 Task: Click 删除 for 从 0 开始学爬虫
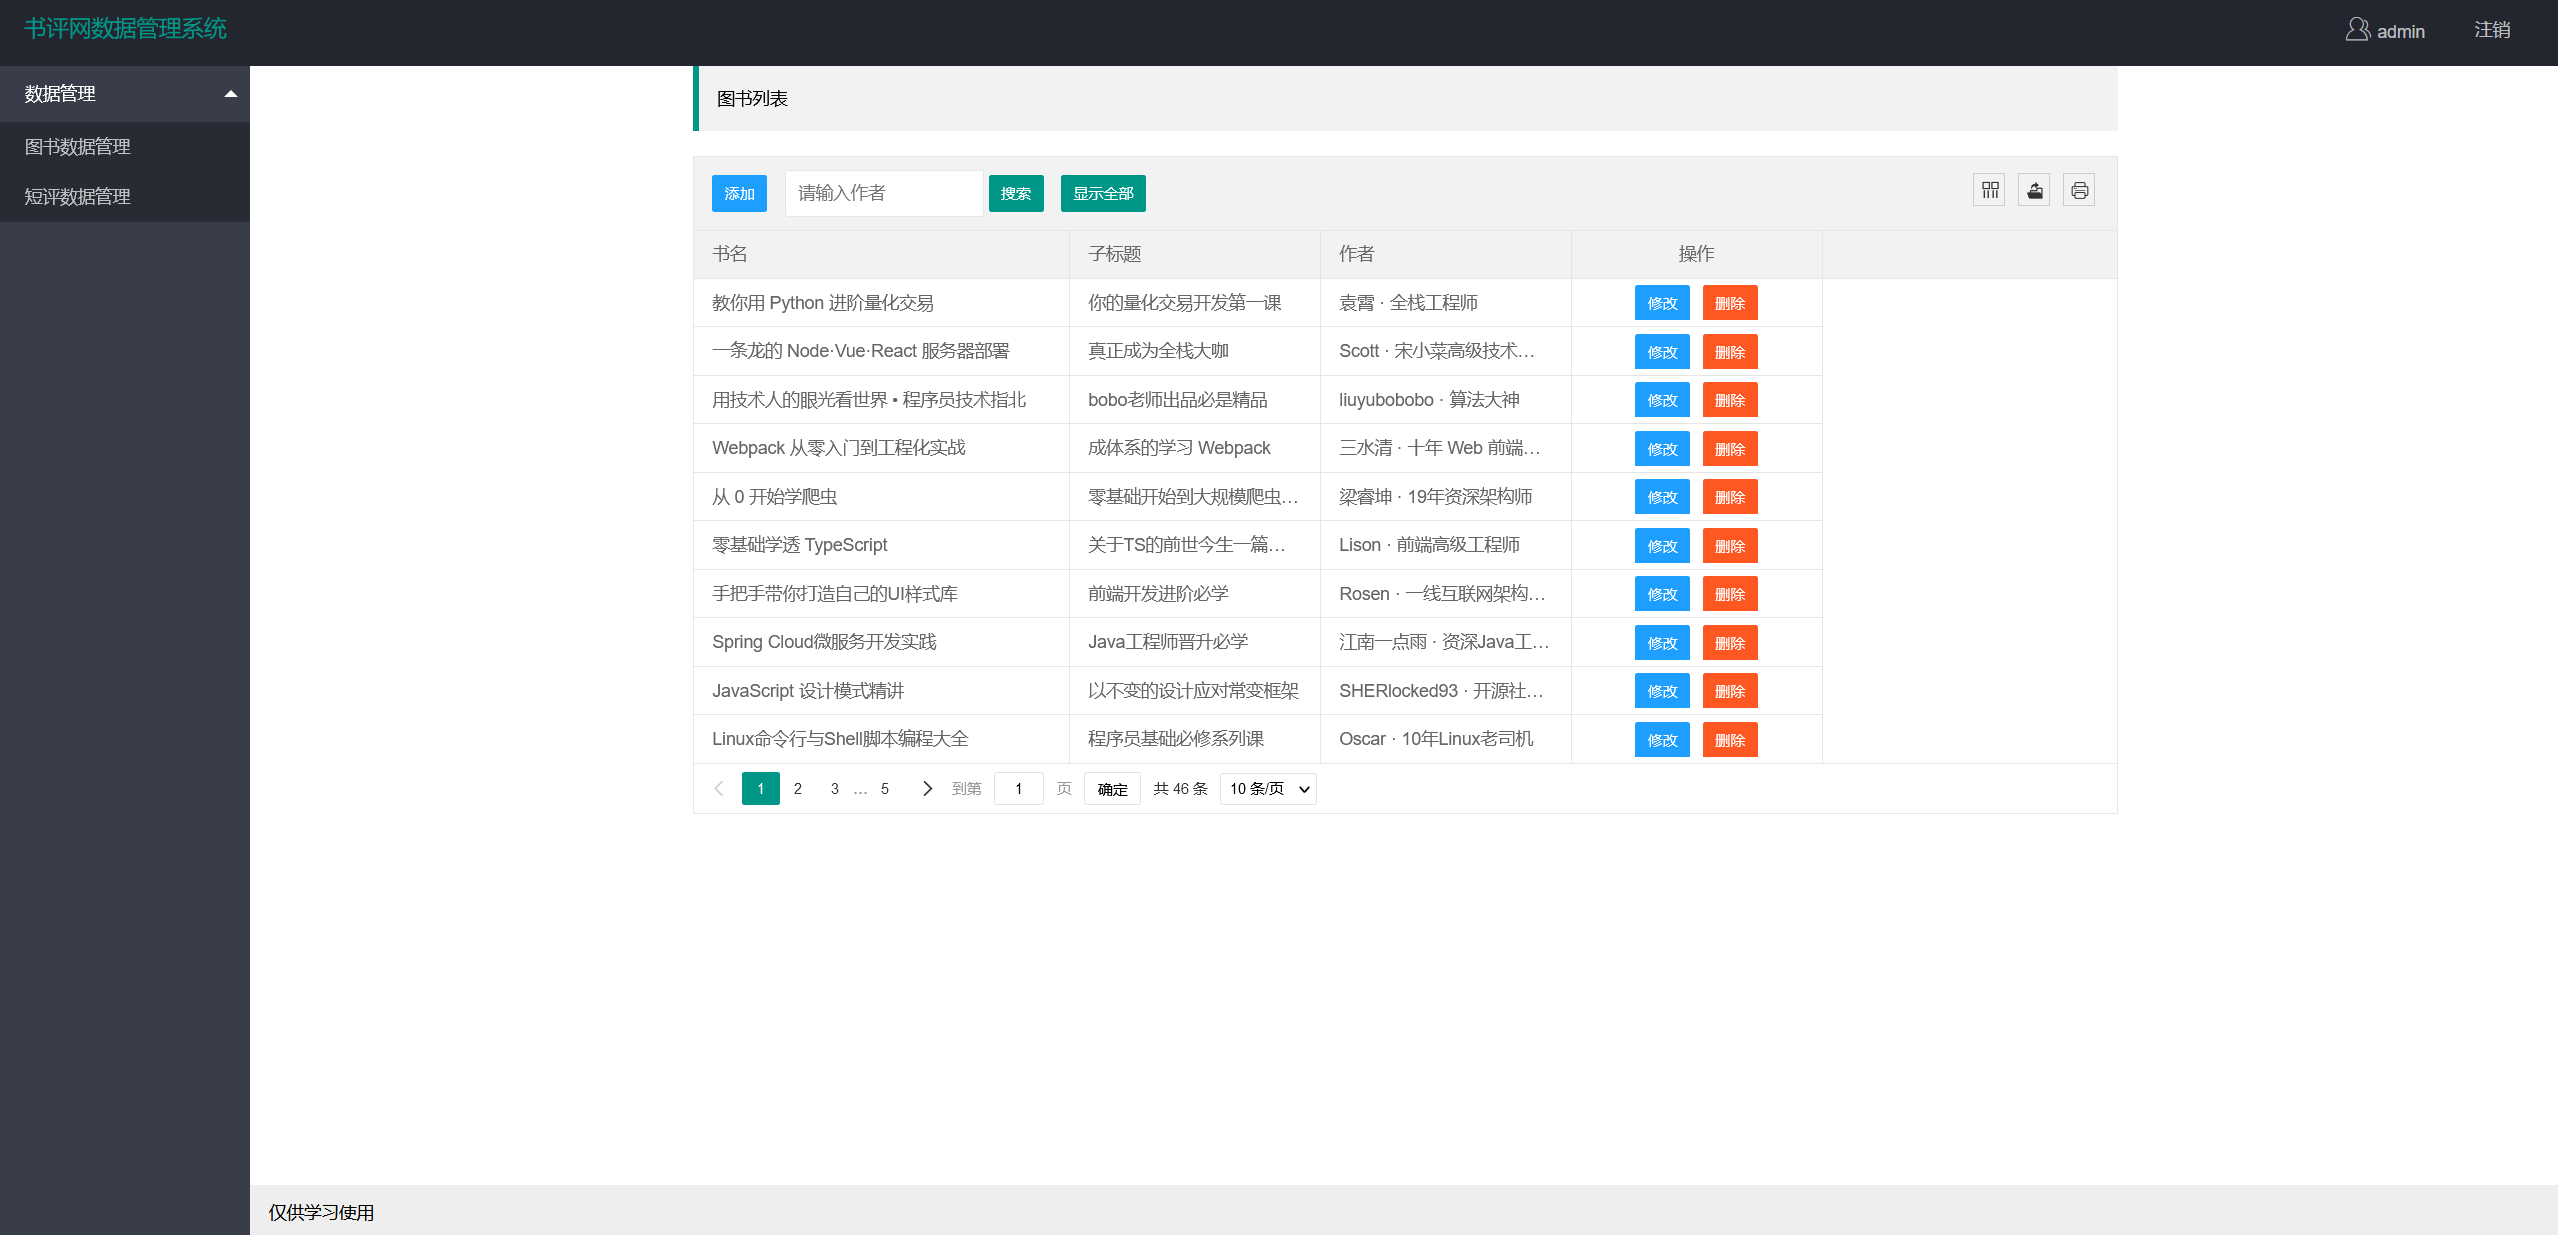[1730, 497]
